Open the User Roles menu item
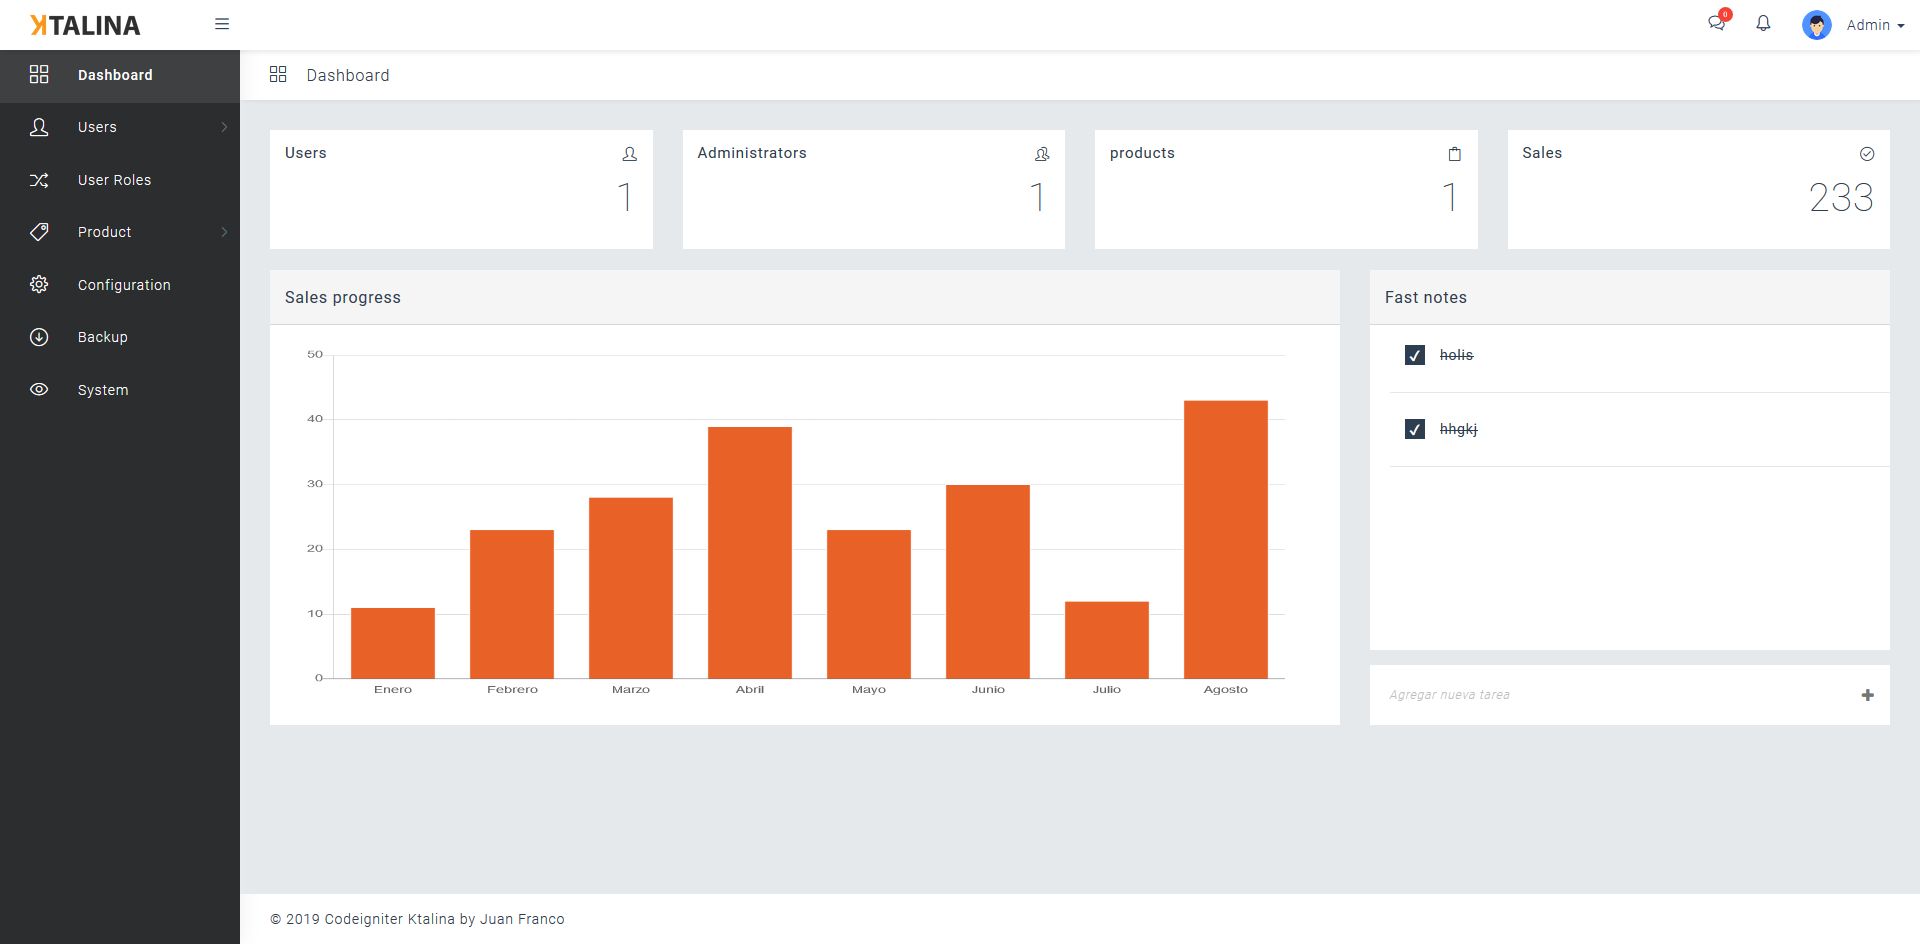1920x944 pixels. (x=120, y=180)
